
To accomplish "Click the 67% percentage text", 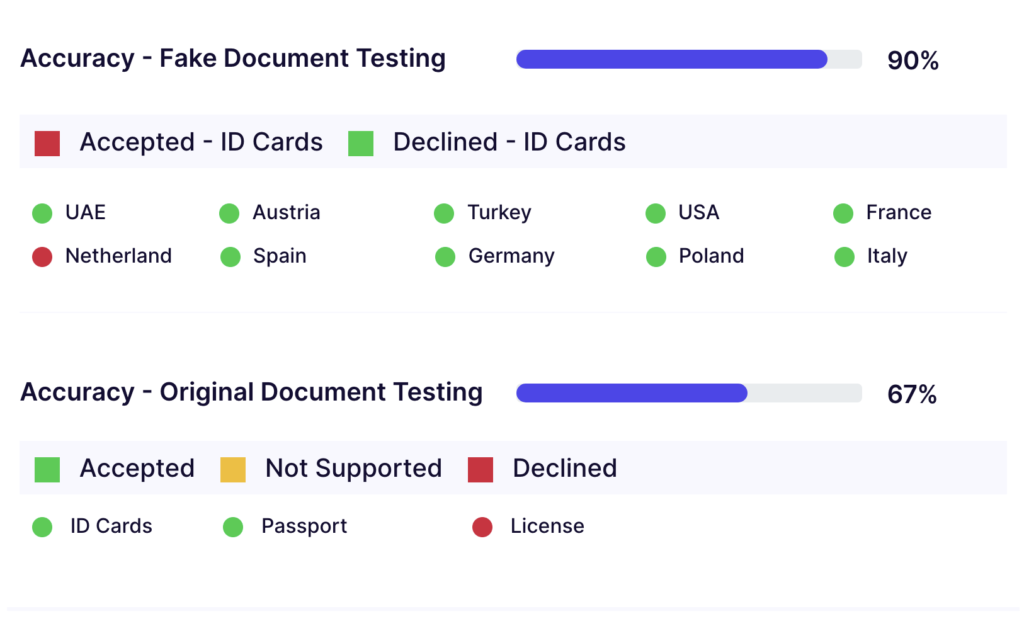I will [x=911, y=394].
